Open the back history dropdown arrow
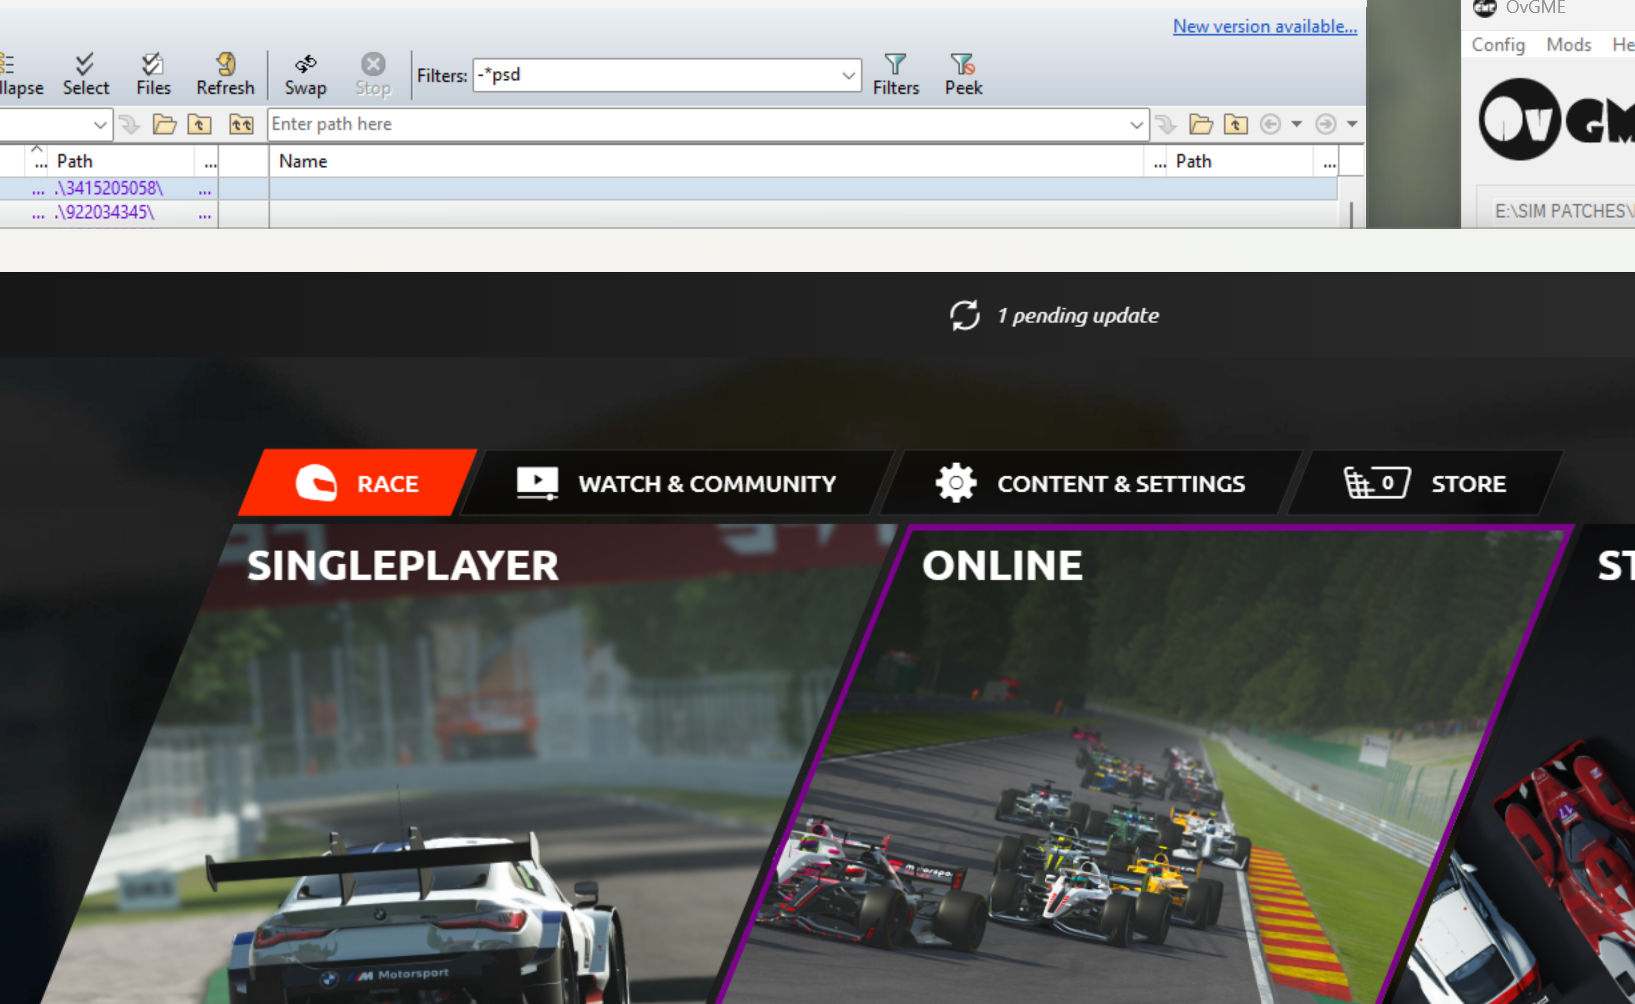Screen dimensions: 1635x1004 pyautogui.click(x=1296, y=124)
